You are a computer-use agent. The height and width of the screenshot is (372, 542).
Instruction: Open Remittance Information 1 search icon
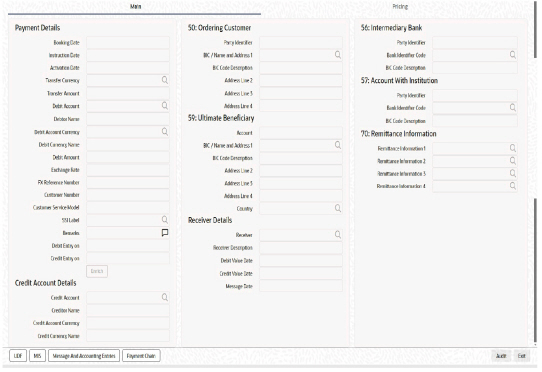point(513,148)
